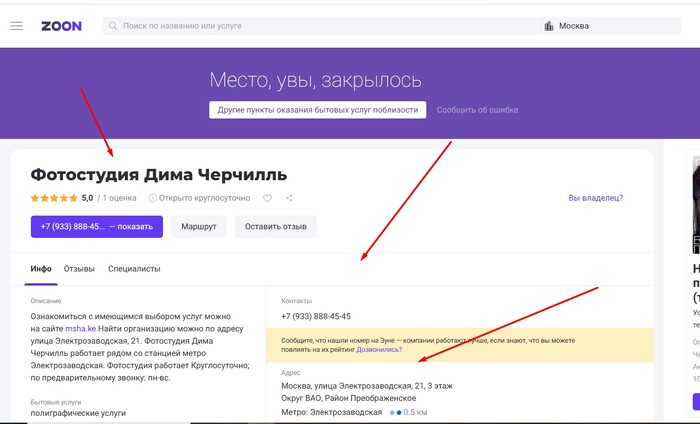Image resolution: width=700 pixels, height=424 pixels.
Task: Click the Дозвонились? link
Action: click(x=379, y=350)
